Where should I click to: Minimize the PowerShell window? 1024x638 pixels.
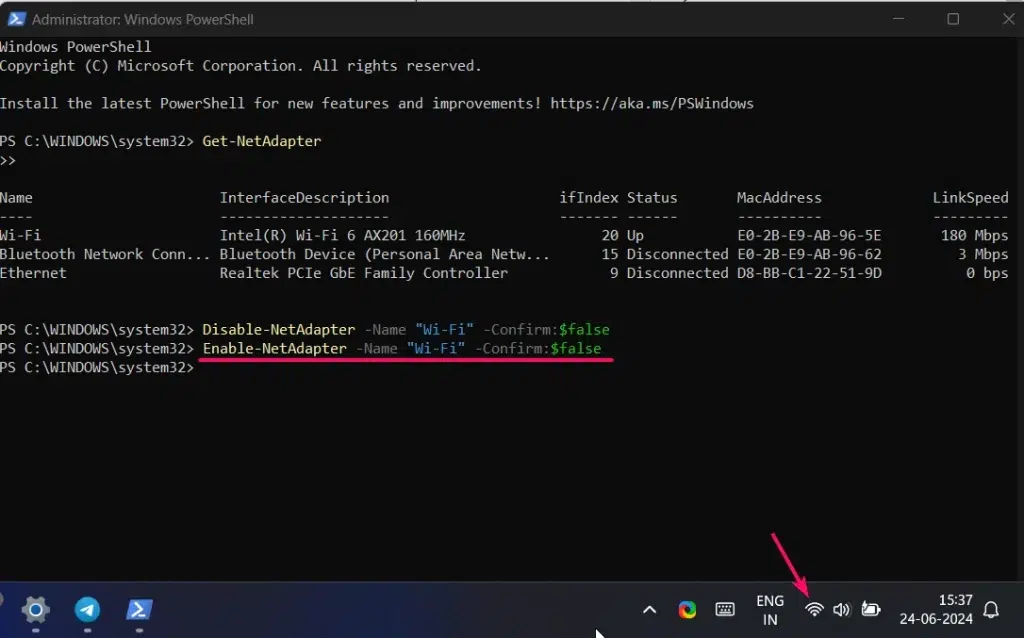[x=899, y=19]
